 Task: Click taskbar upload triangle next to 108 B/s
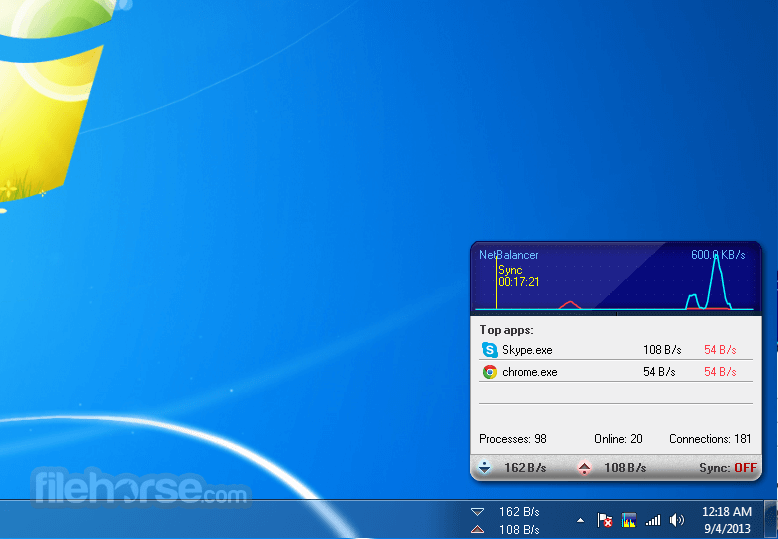point(477,529)
